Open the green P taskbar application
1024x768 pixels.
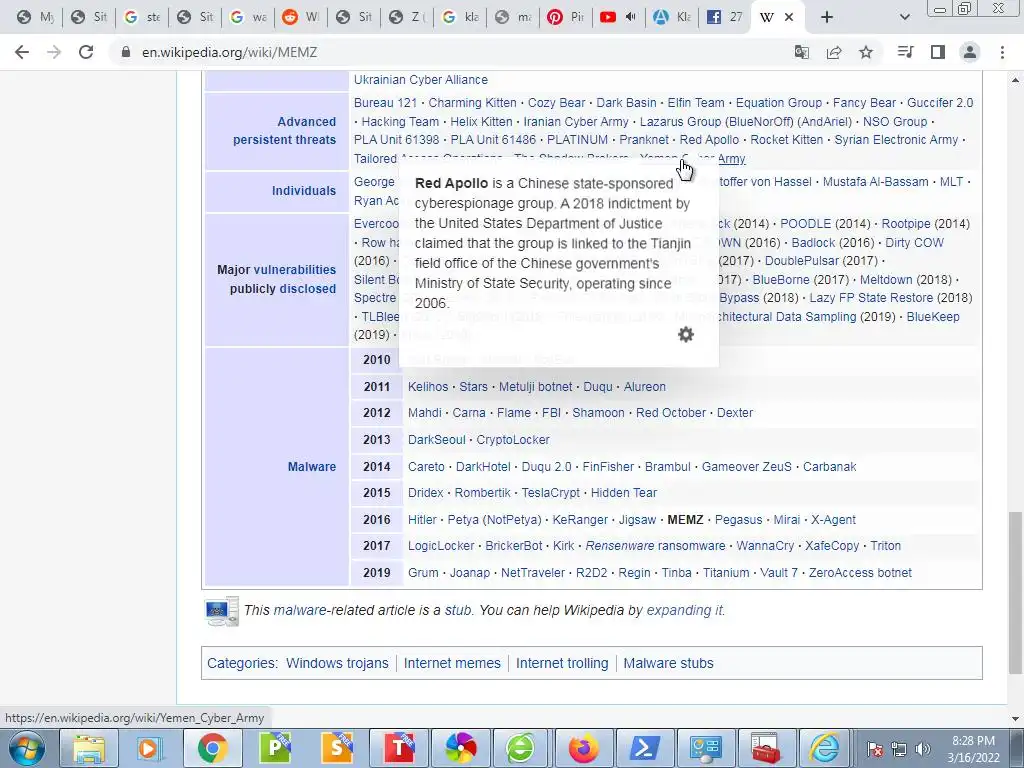pyautogui.click(x=275, y=748)
